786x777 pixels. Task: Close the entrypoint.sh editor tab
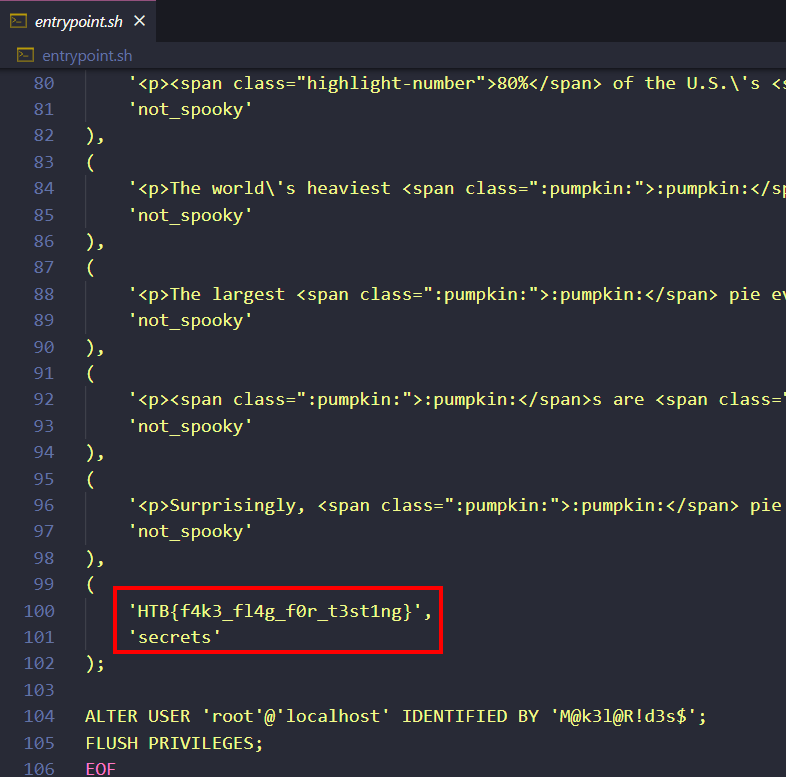139,21
